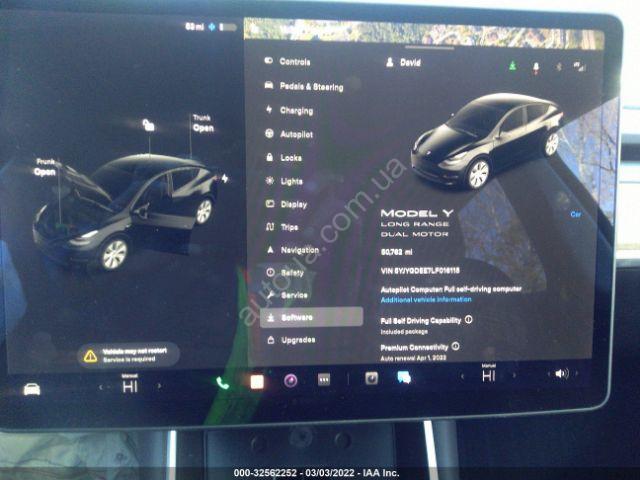Open the Trips menu

pyautogui.click(x=282, y=227)
